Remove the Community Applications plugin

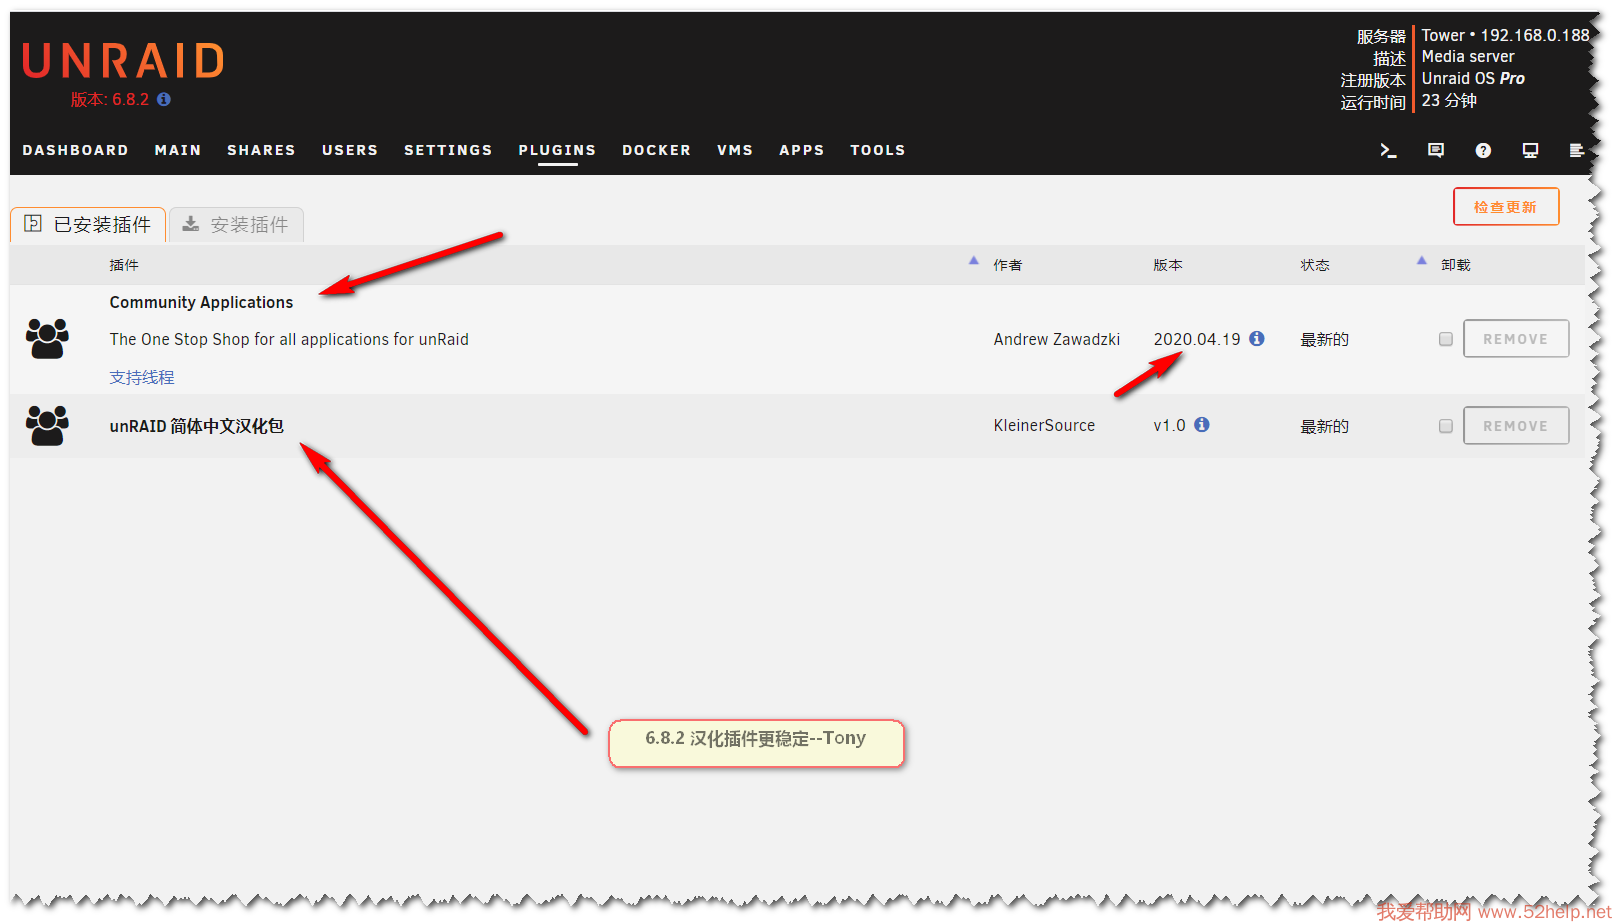(x=1515, y=339)
